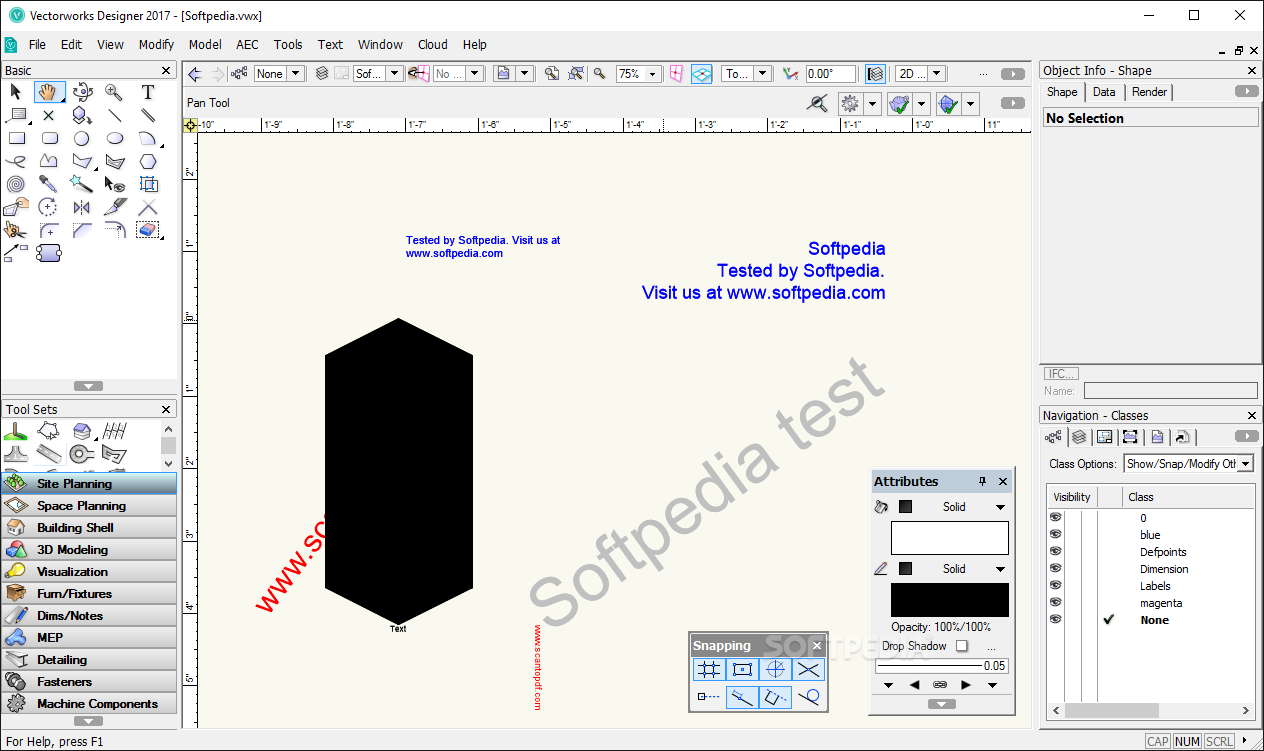Click the line thickness 0.05 control
The image size is (1264, 751).
click(941, 666)
